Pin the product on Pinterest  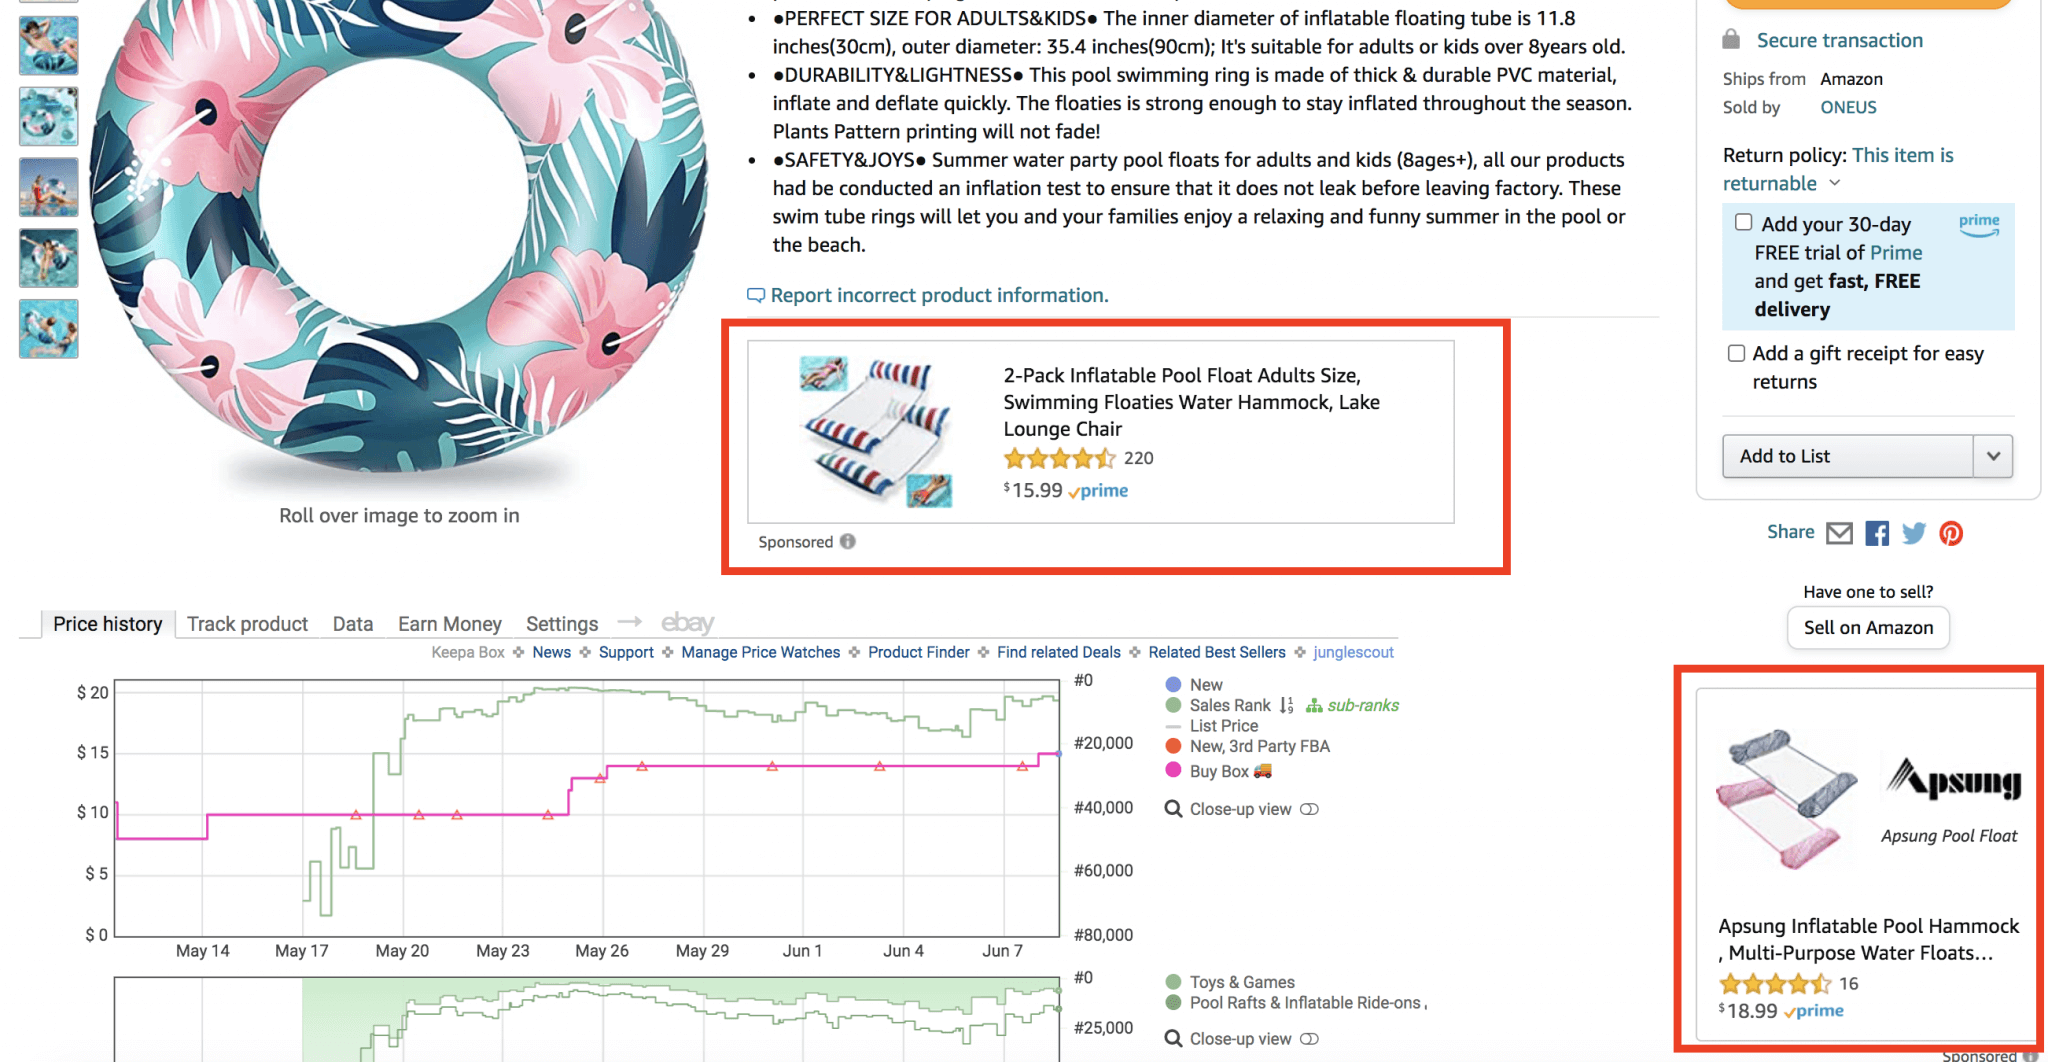[1950, 532]
